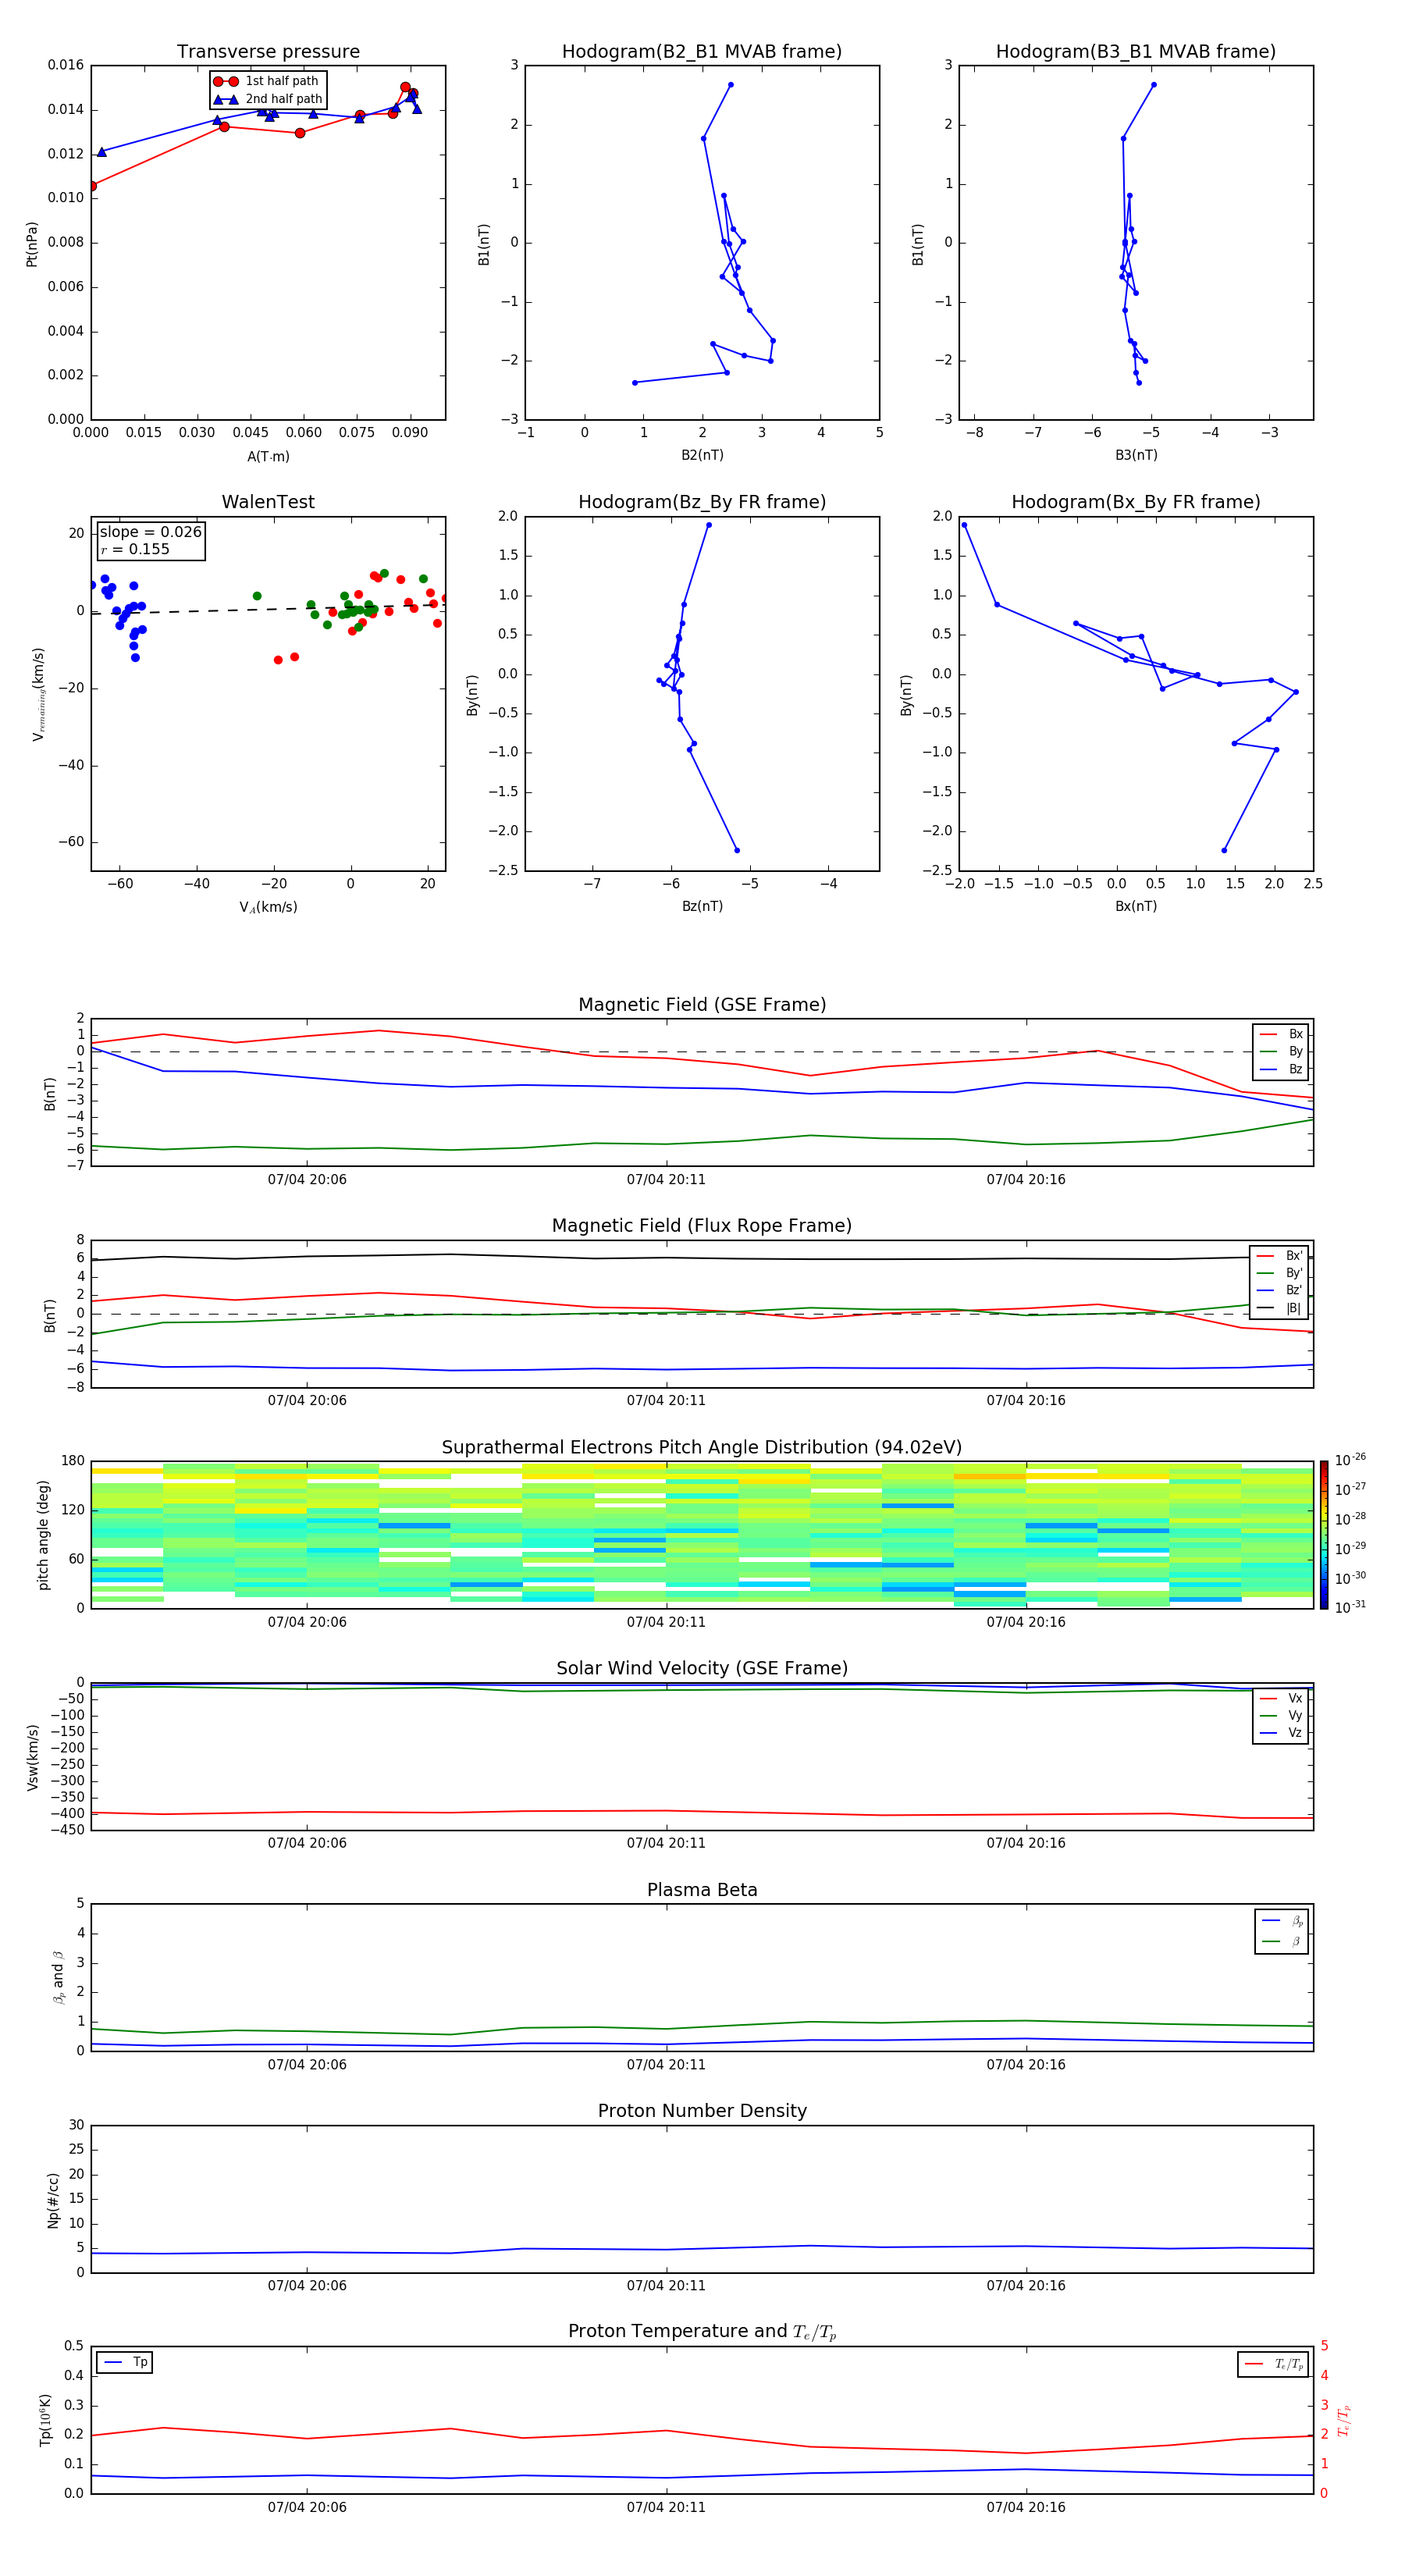
Task: Select the colorbar's bottom '10^-31' label
Action: [x=1350, y=1607]
